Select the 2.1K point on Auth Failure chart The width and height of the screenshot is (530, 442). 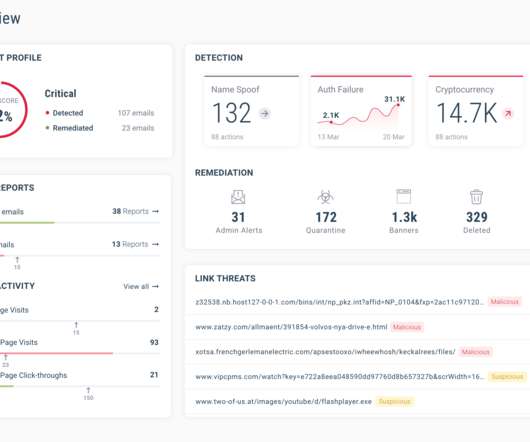point(331,122)
